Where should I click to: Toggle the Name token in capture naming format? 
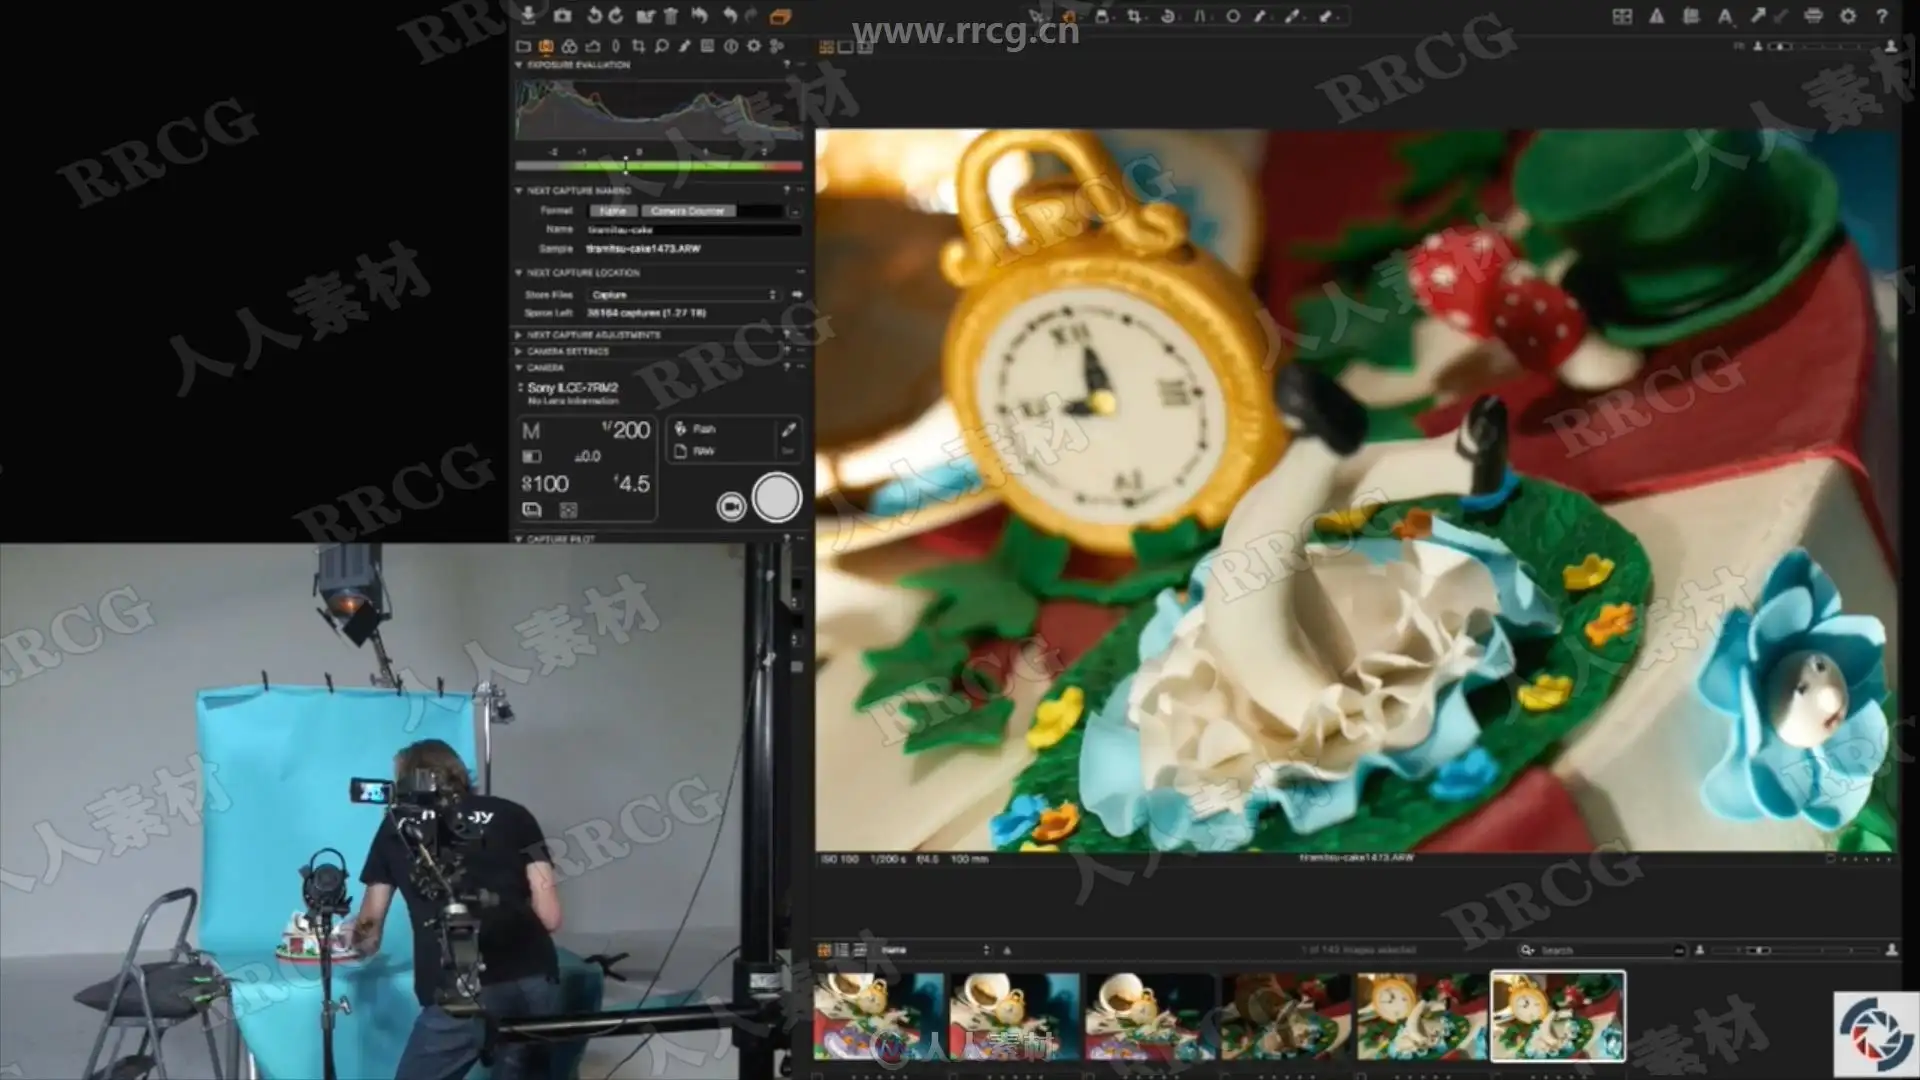[x=613, y=211]
